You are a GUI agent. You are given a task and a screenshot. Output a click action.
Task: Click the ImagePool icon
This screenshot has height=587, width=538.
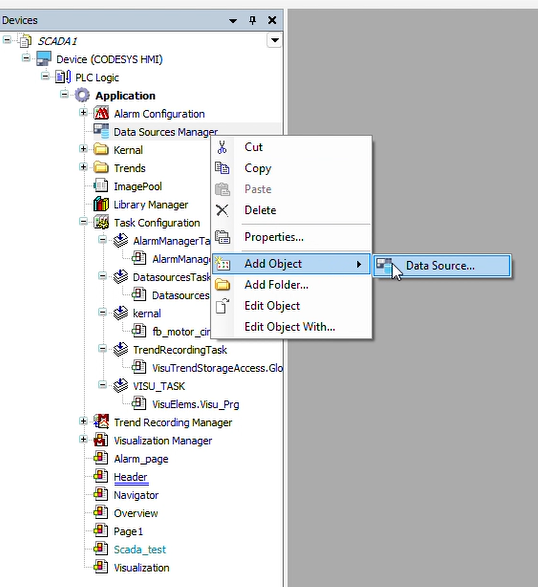coord(101,186)
